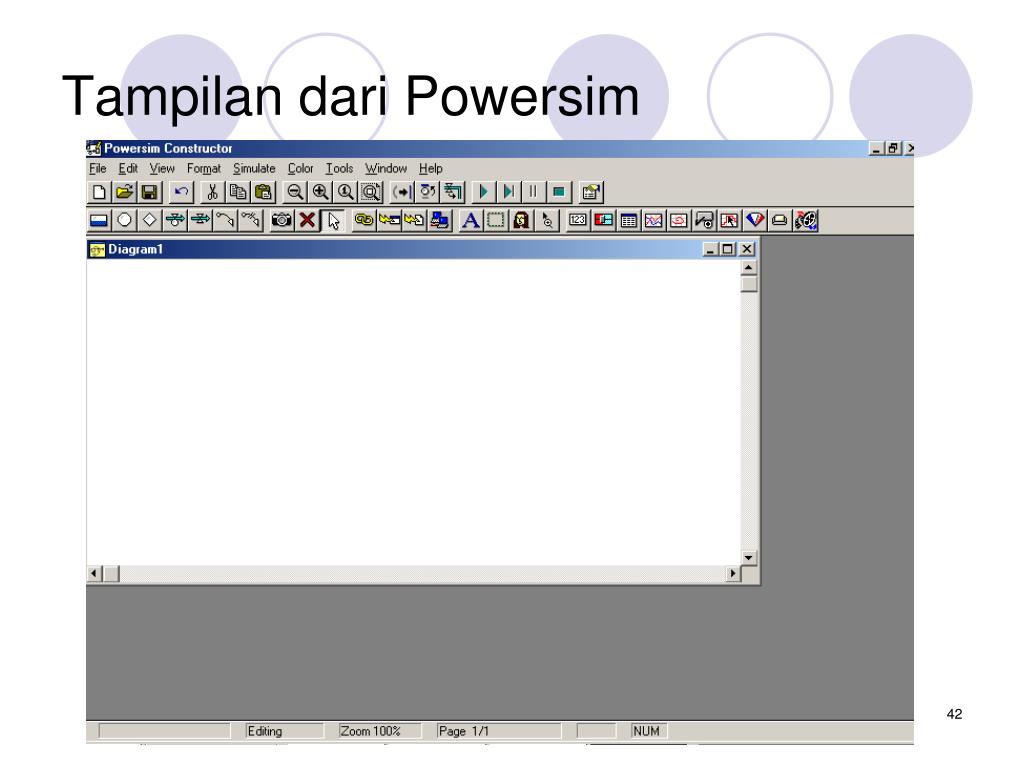Select the Text tool A icon
1024x768 pixels.
tap(470, 221)
